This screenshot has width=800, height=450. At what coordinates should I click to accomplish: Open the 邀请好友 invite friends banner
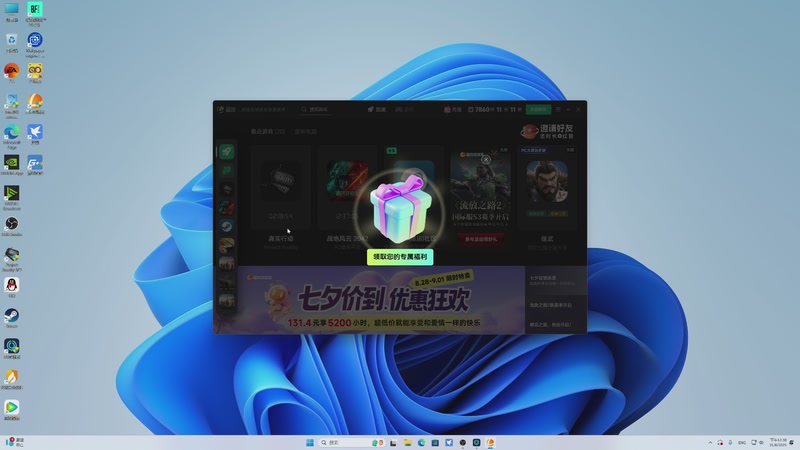[x=547, y=132]
